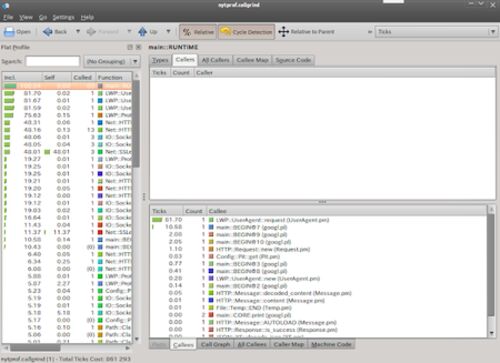Viewport: 500px width, 363px height.
Task: Select the callee HTTP::Request::new
Action: [x=318, y=249]
